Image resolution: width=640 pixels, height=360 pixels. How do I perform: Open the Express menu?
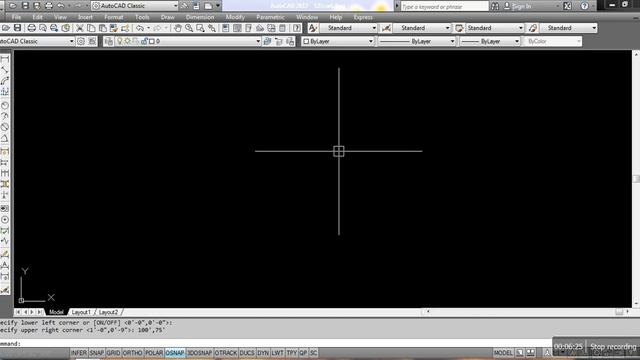pos(363,17)
